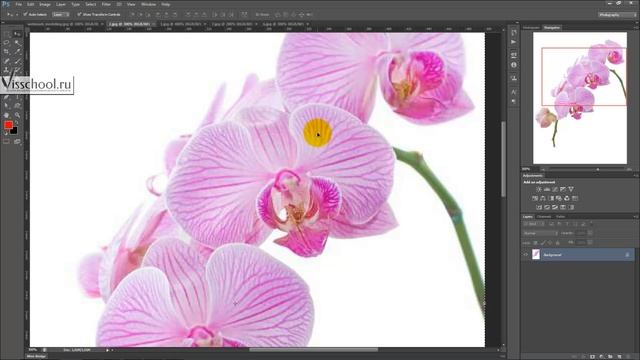The image size is (640, 360).
Task: Open the Help menu
Action: (165, 4)
